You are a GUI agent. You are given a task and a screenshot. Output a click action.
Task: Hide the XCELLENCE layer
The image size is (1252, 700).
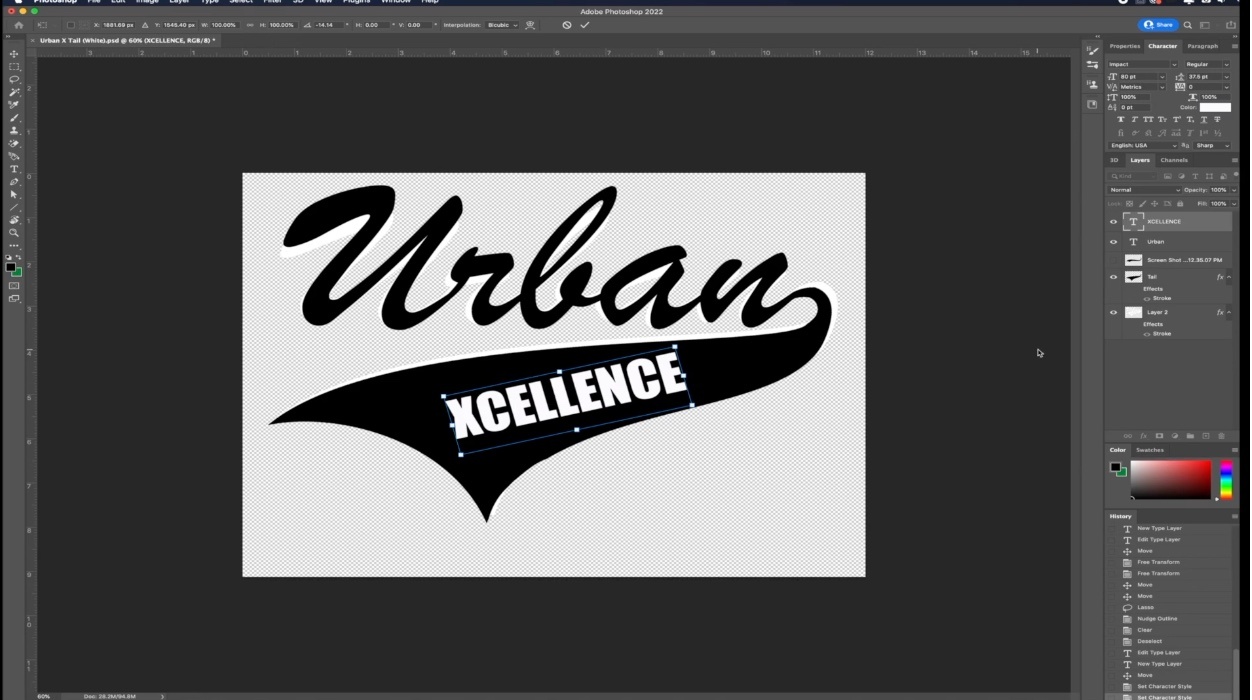(x=1113, y=222)
